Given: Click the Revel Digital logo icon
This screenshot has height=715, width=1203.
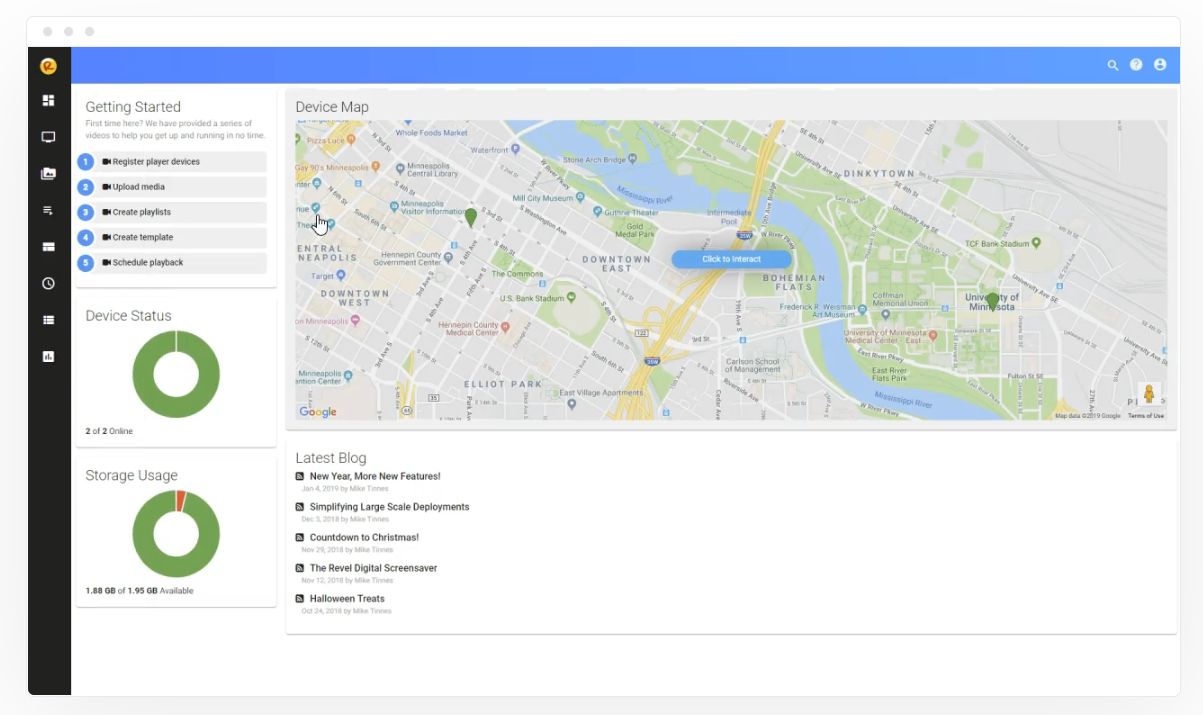Looking at the screenshot, I should pos(48,66).
